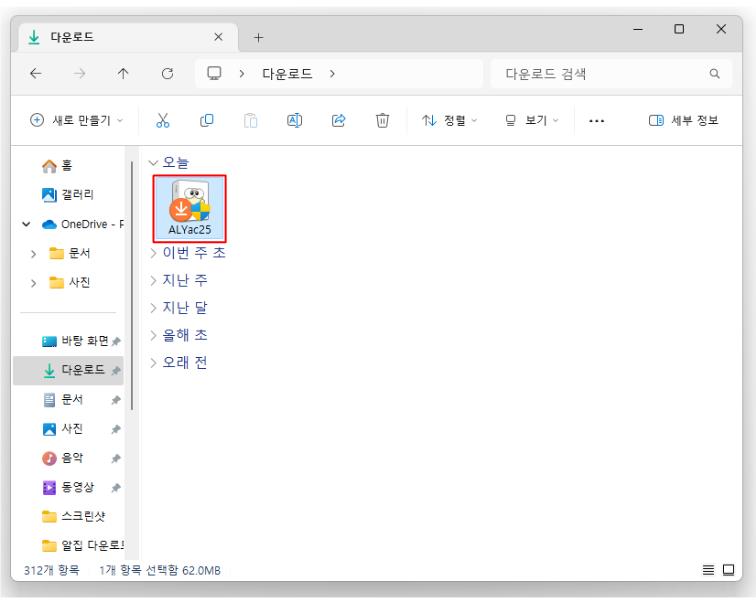Open 홈 in the sidebar
The image size is (756, 604).
[57, 166]
